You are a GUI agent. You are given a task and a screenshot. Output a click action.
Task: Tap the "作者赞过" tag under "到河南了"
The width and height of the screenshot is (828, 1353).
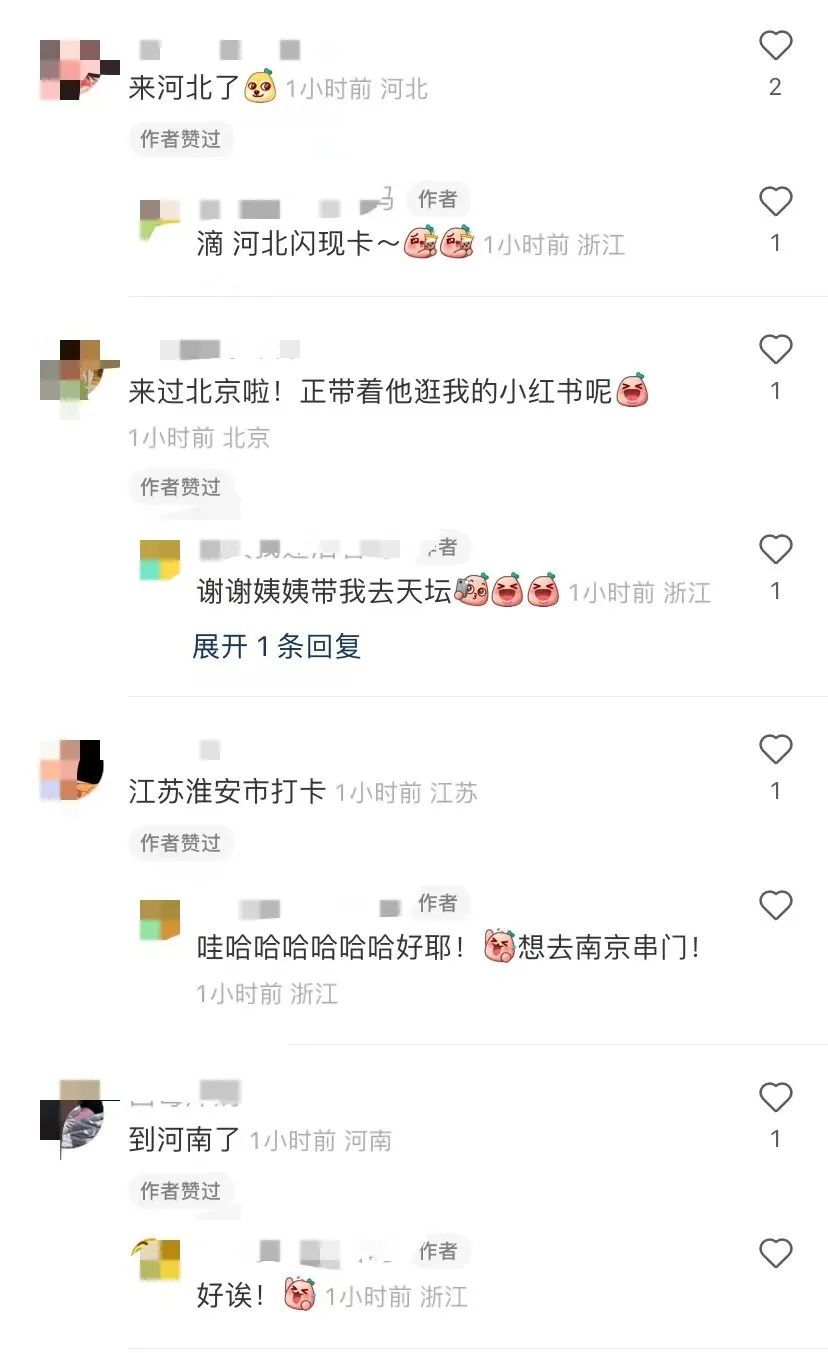click(180, 1191)
